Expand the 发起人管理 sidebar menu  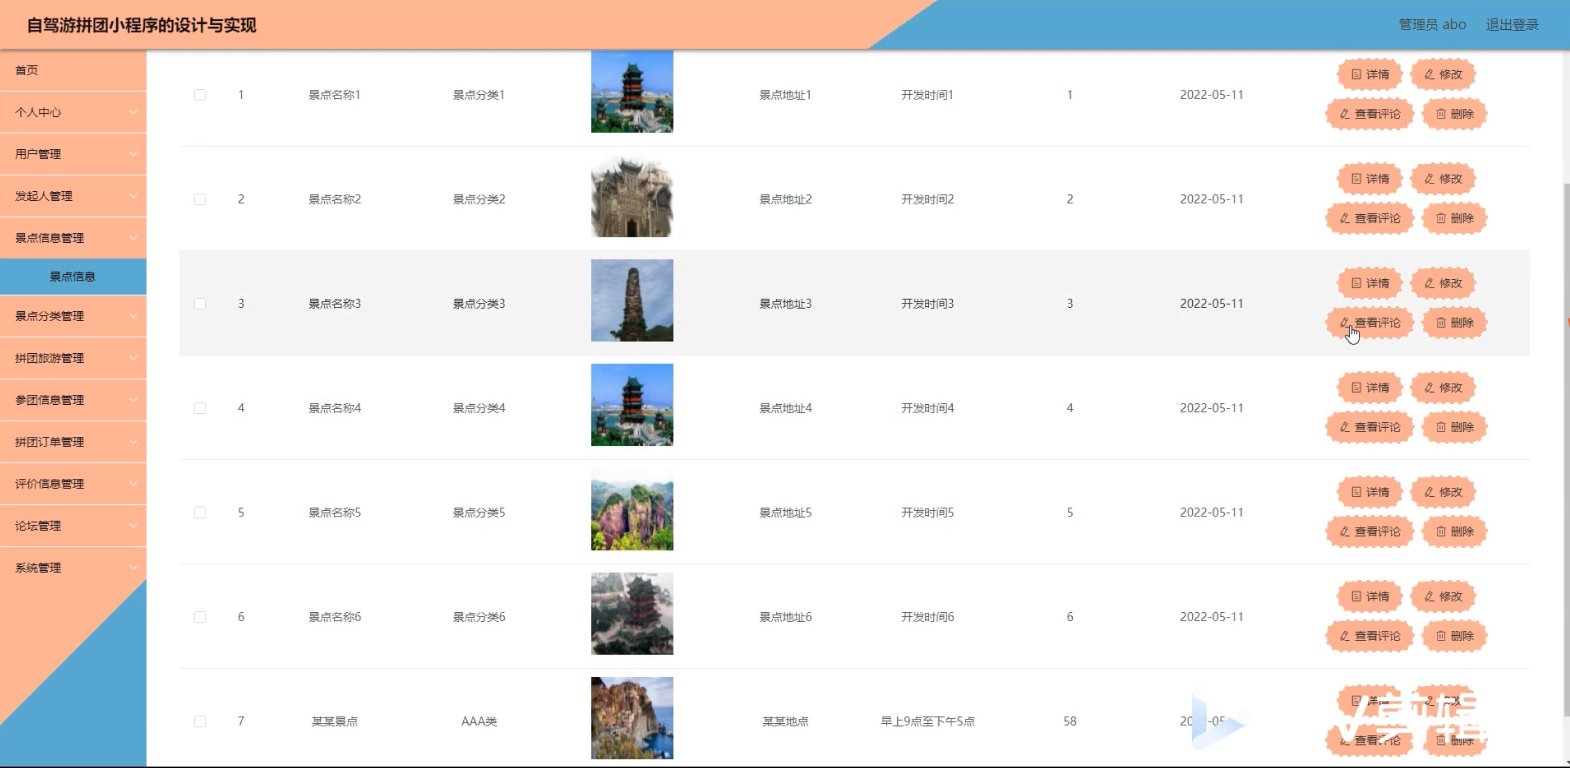[x=73, y=196]
